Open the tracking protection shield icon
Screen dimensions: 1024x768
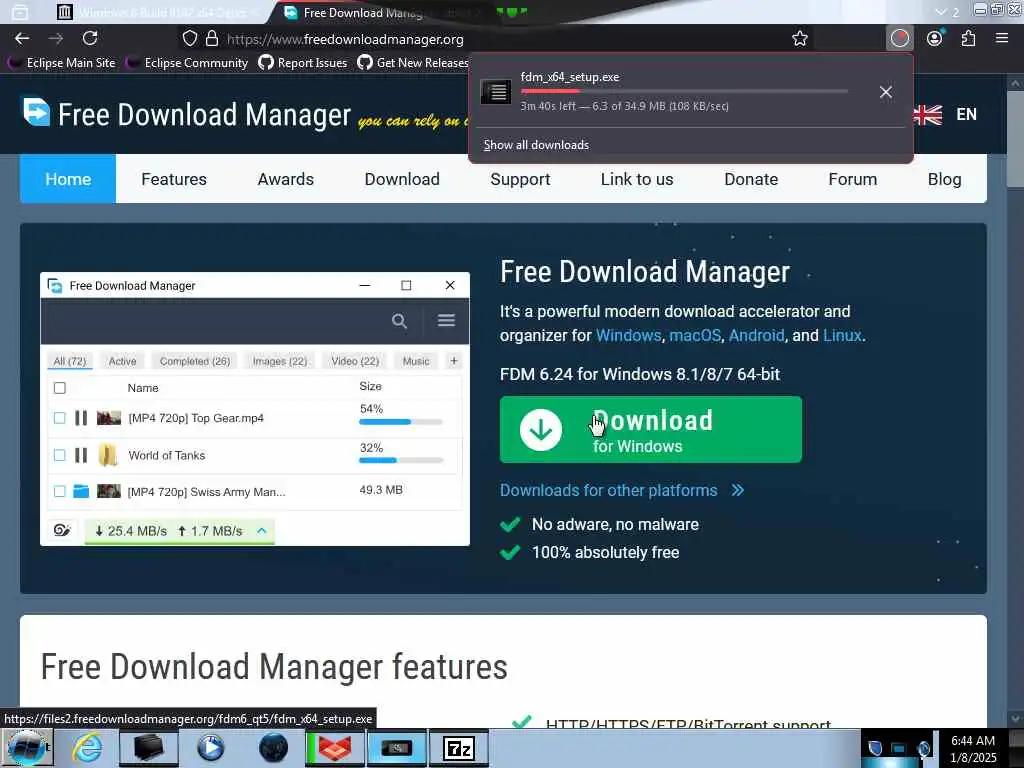pyautogui.click(x=189, y=39)
